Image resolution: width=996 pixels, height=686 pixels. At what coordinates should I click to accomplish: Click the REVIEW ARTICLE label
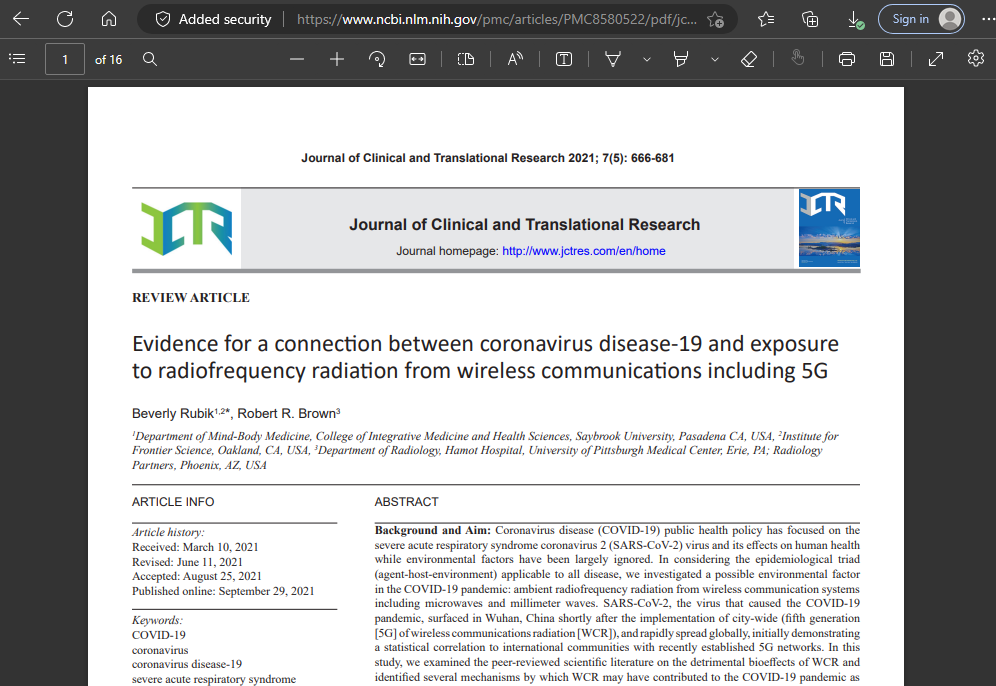191,298
